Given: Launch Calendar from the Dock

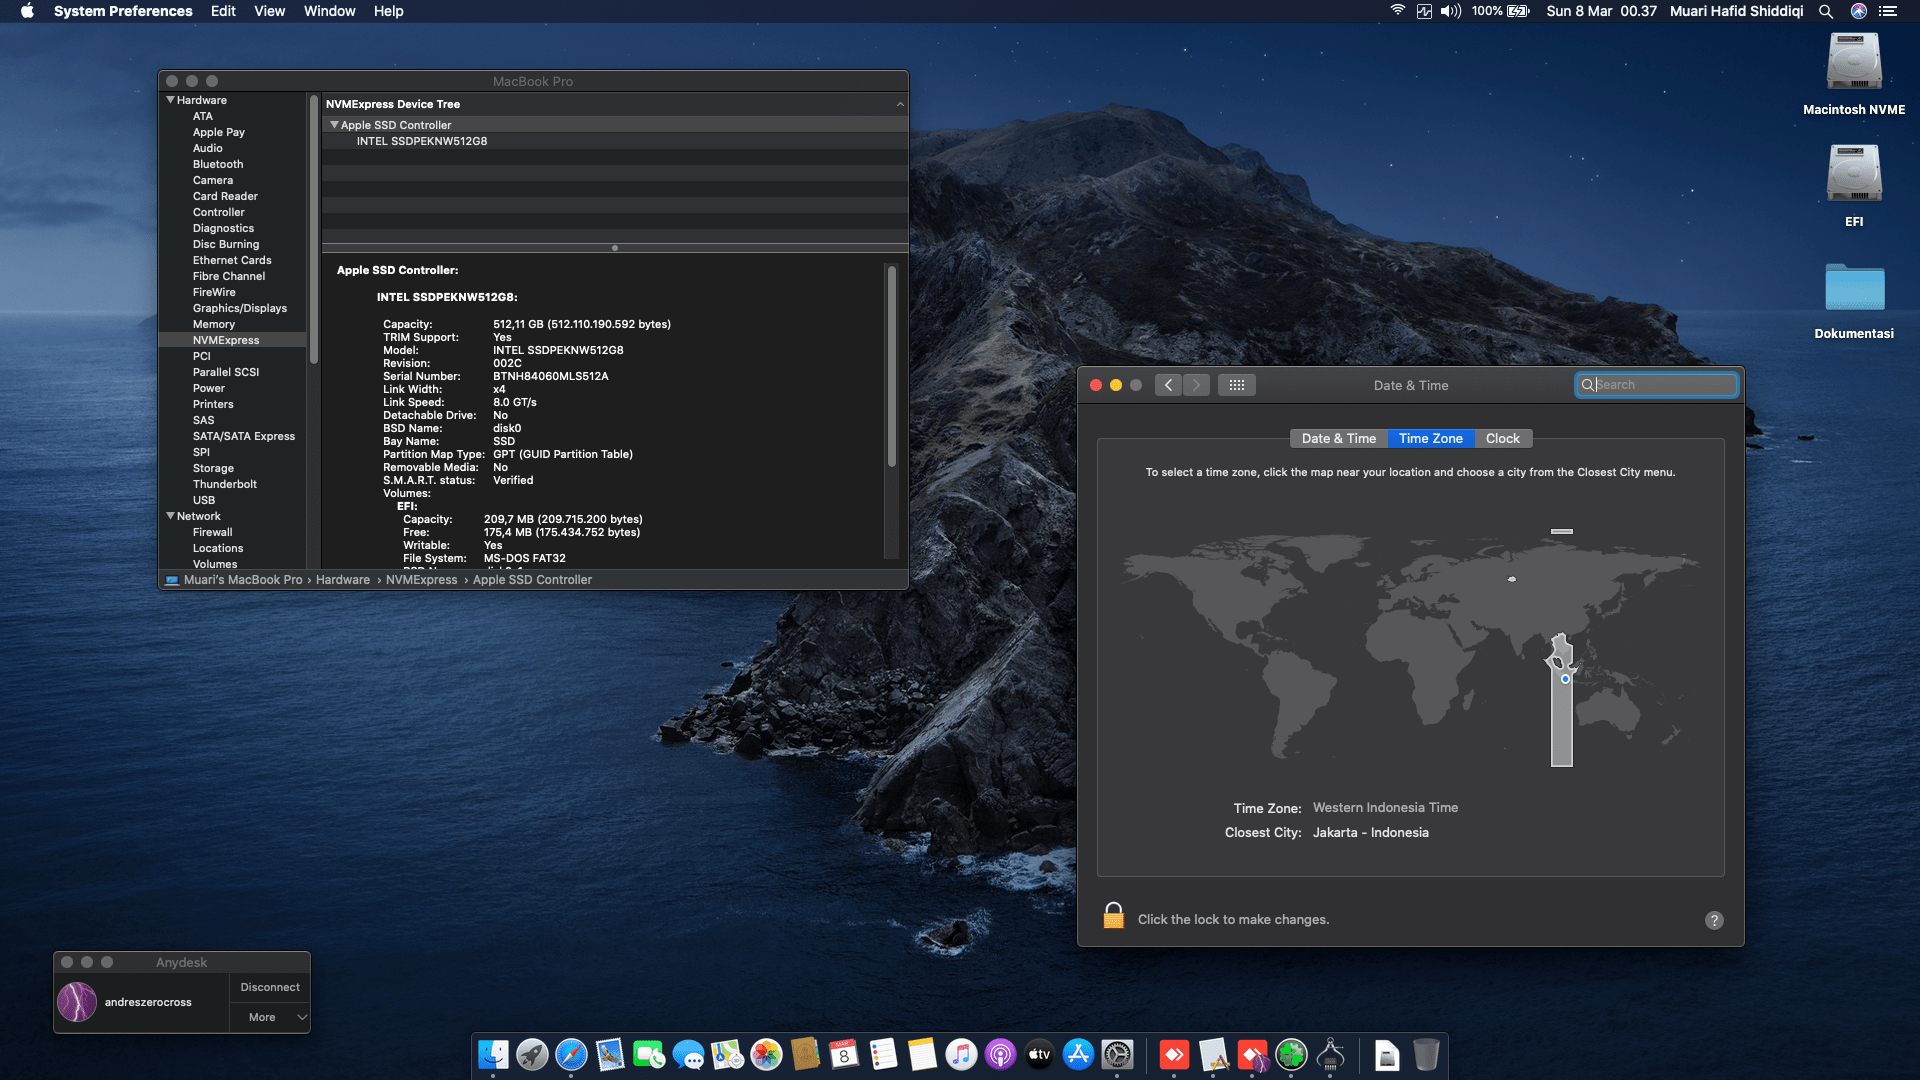Looking at the screenshot, I should click(843, 1056).
